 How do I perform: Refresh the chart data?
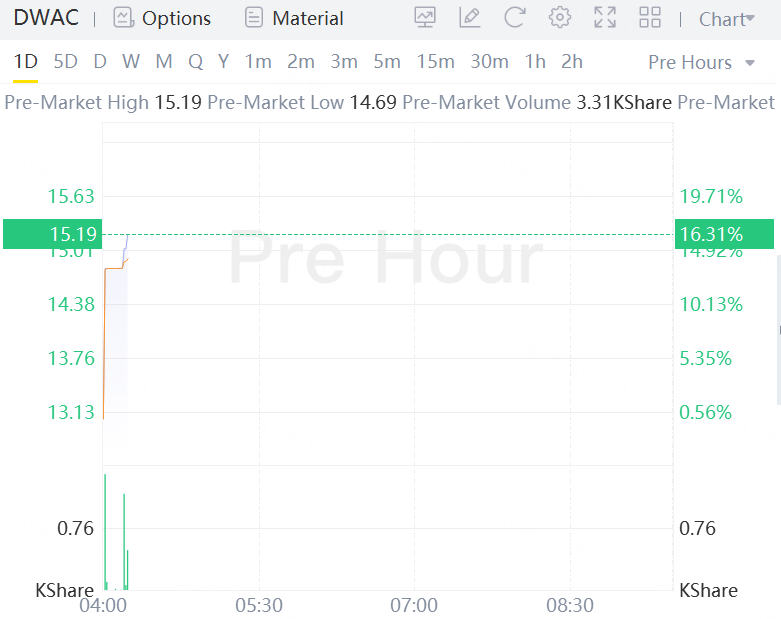(515, 18)
